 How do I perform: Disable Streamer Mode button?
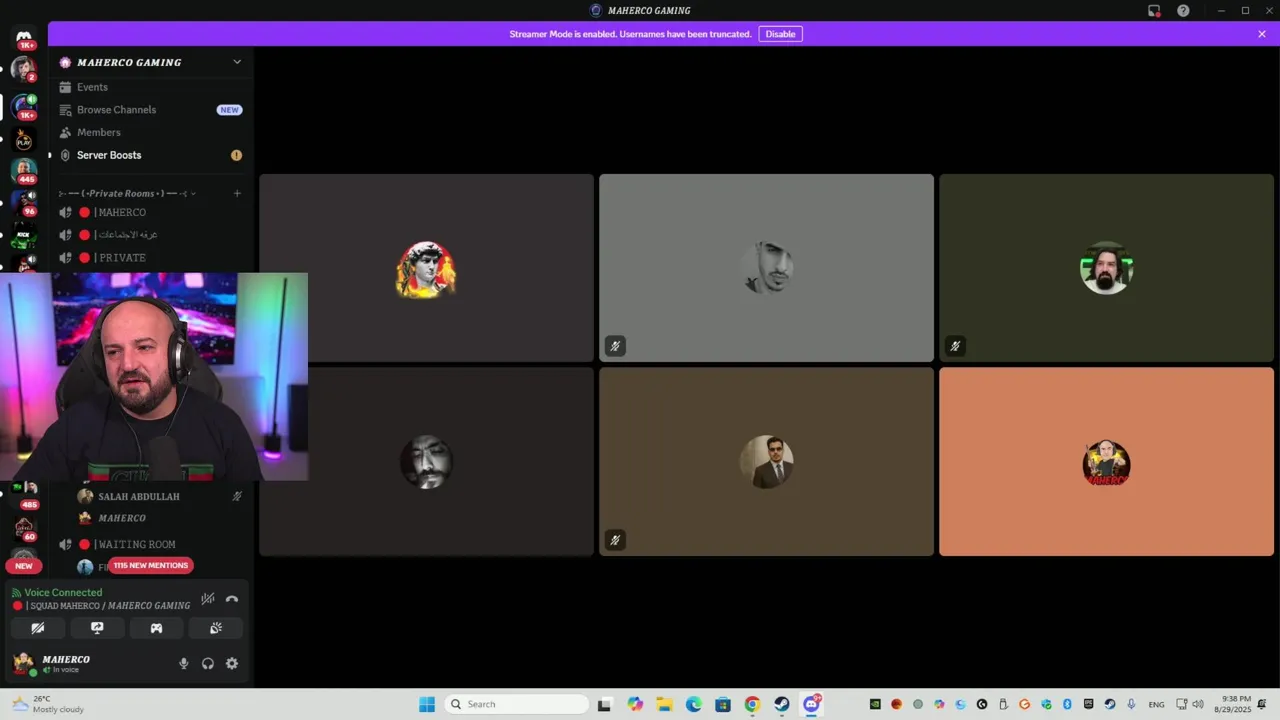coord(780,34)
